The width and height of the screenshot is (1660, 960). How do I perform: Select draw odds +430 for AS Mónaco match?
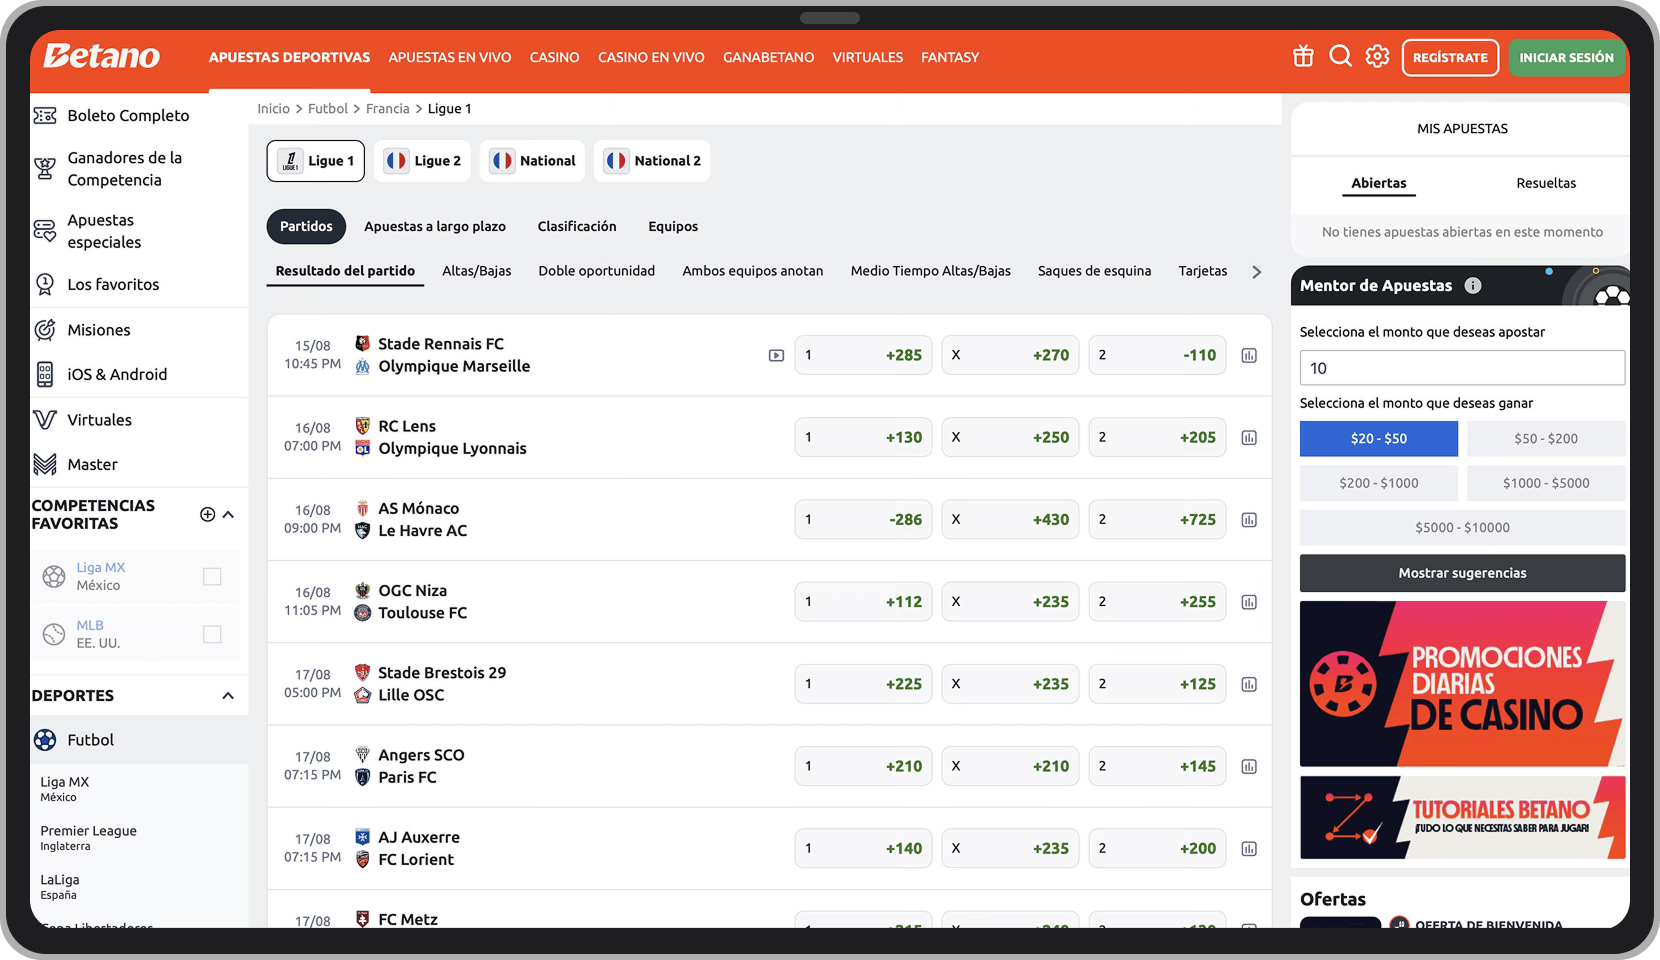1010,520
